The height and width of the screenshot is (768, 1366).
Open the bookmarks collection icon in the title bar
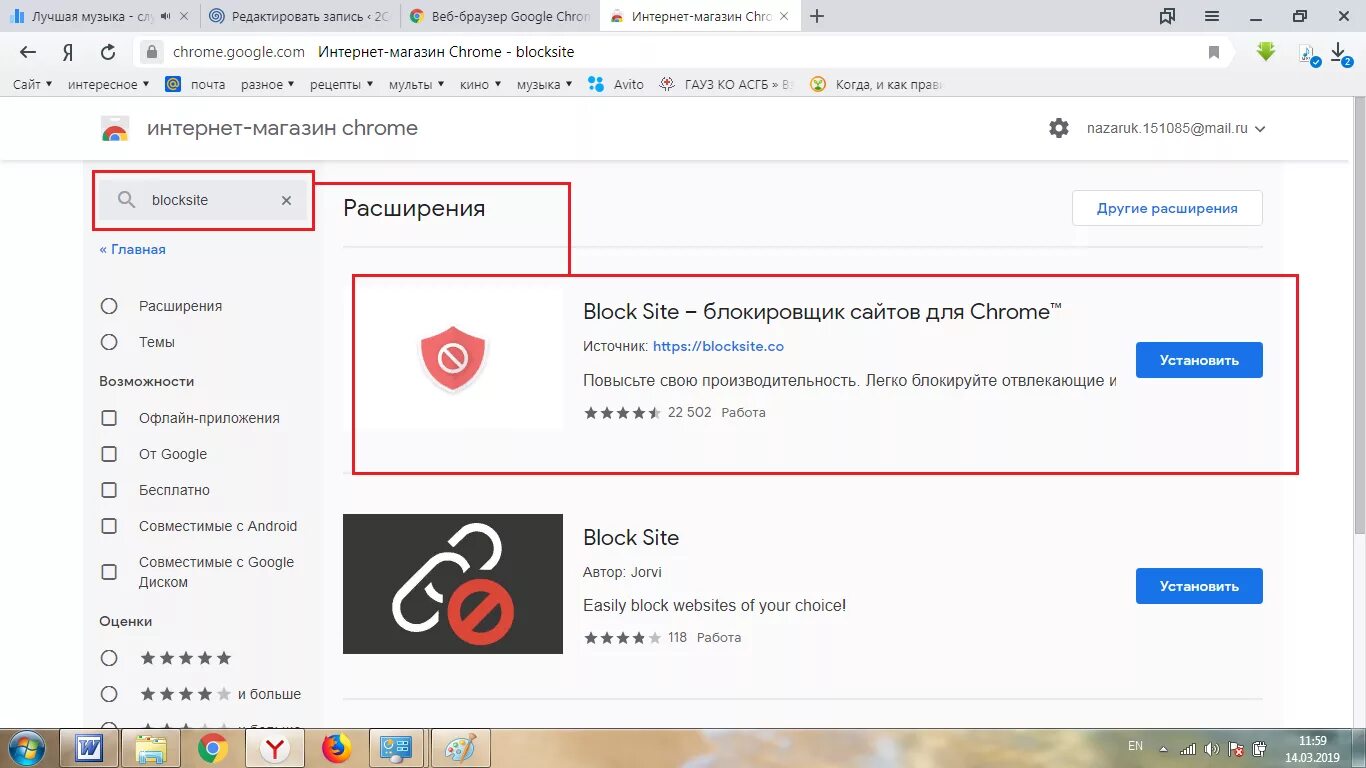point(1167,16)
